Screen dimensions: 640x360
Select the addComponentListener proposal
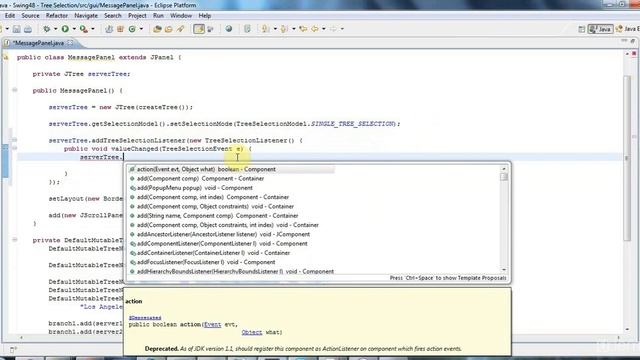pos(313,244)
